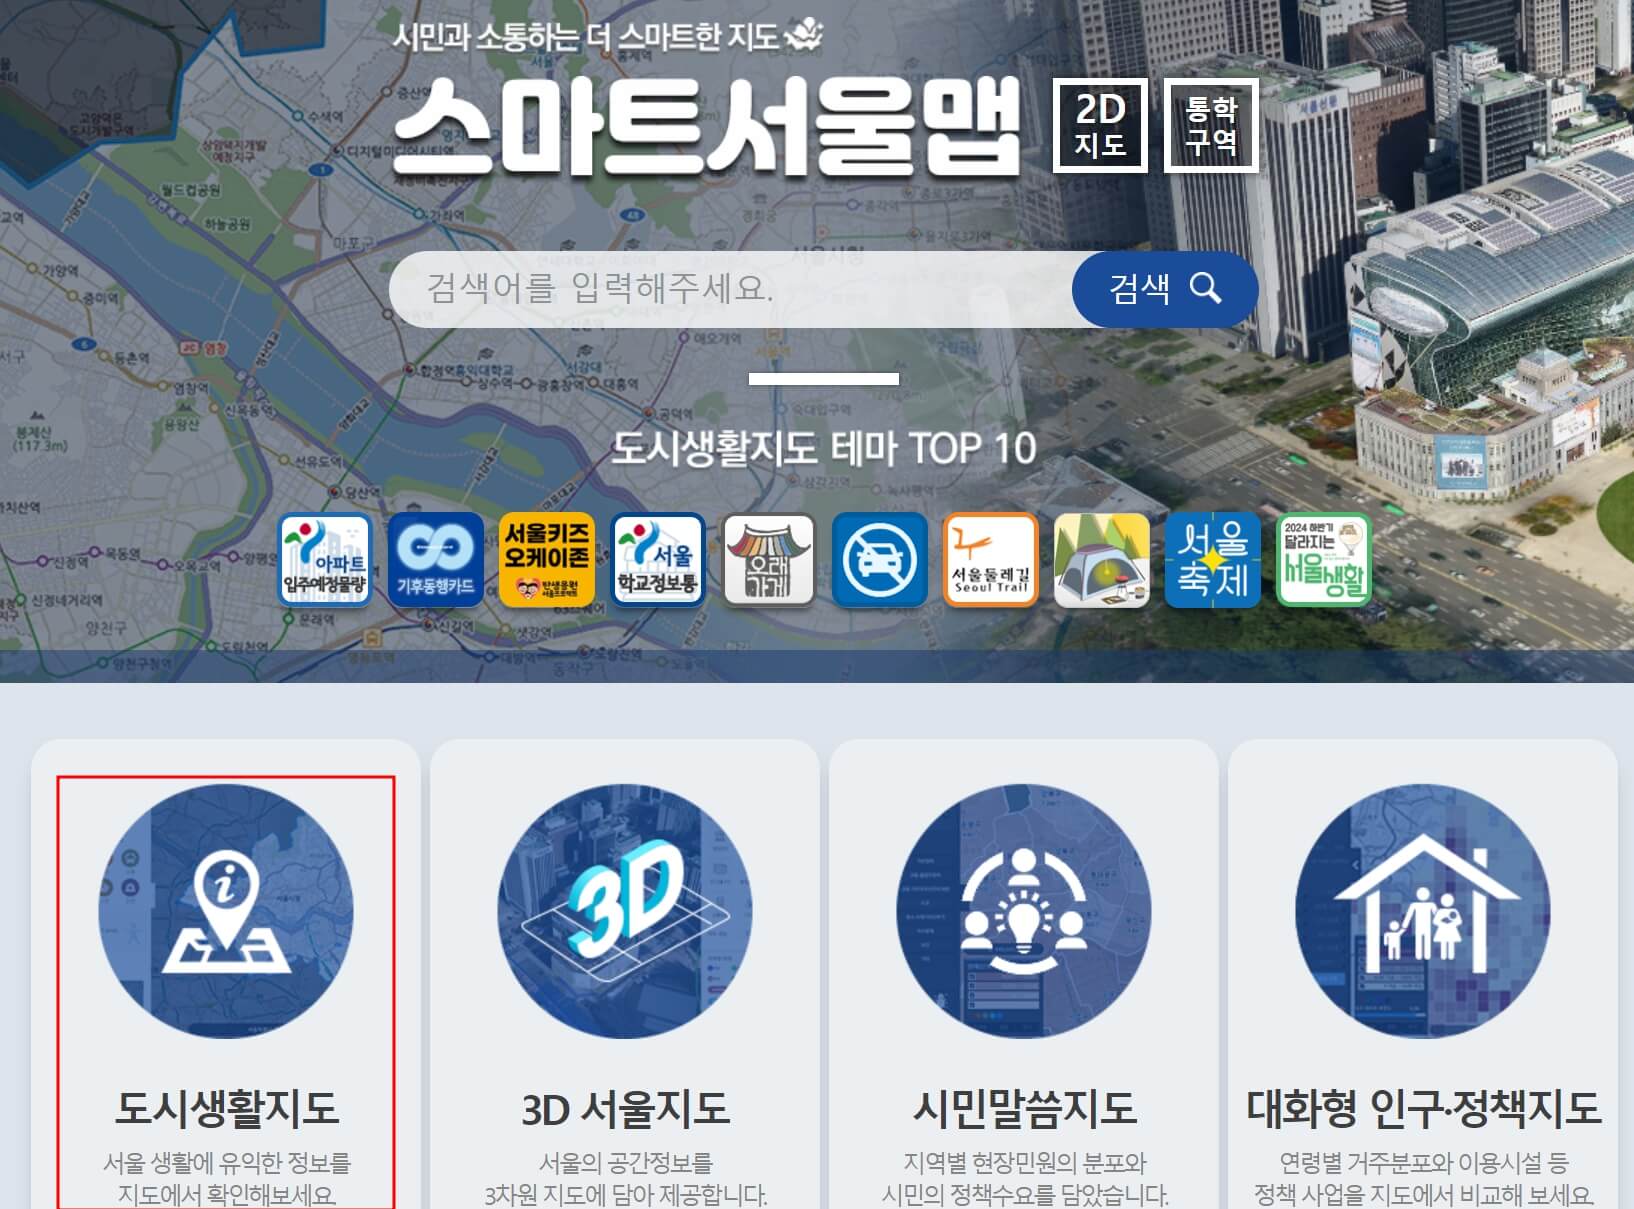Open the 달라지는 서울생활 theme icon
Image resolution: width=1634 pixels, height=1209 pixels.
click(1323, 560)
